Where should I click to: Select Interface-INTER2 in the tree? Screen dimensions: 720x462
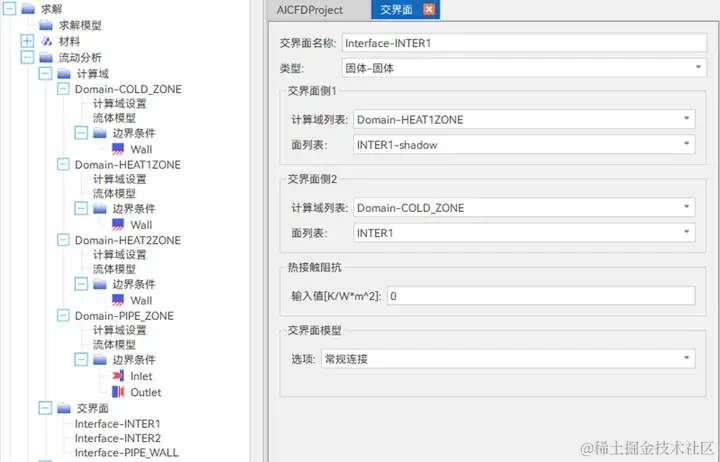click(118, 438)
